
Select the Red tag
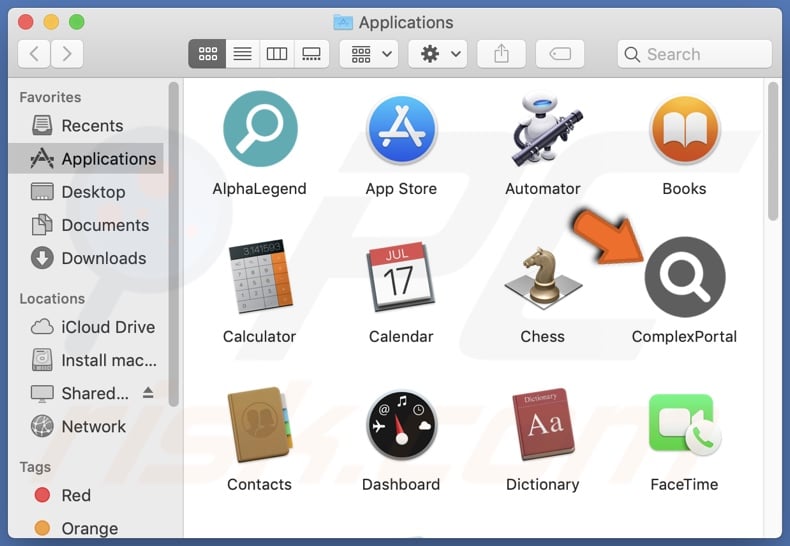86,495
